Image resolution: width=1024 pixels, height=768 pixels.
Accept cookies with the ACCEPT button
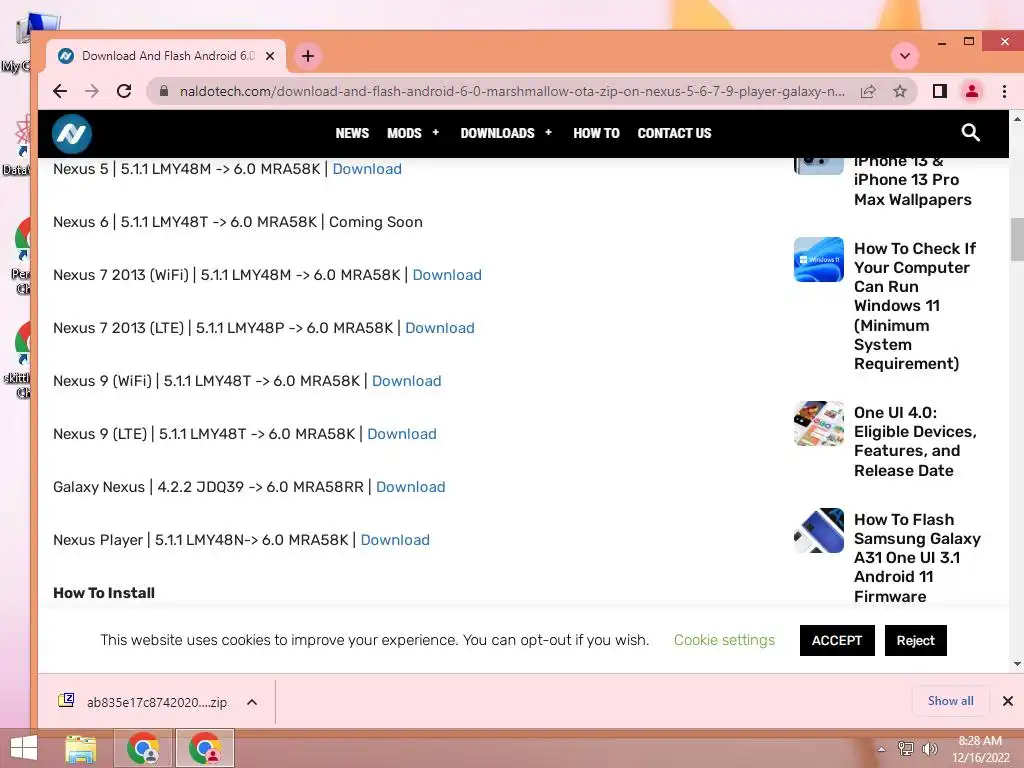(x=837, y=641)
